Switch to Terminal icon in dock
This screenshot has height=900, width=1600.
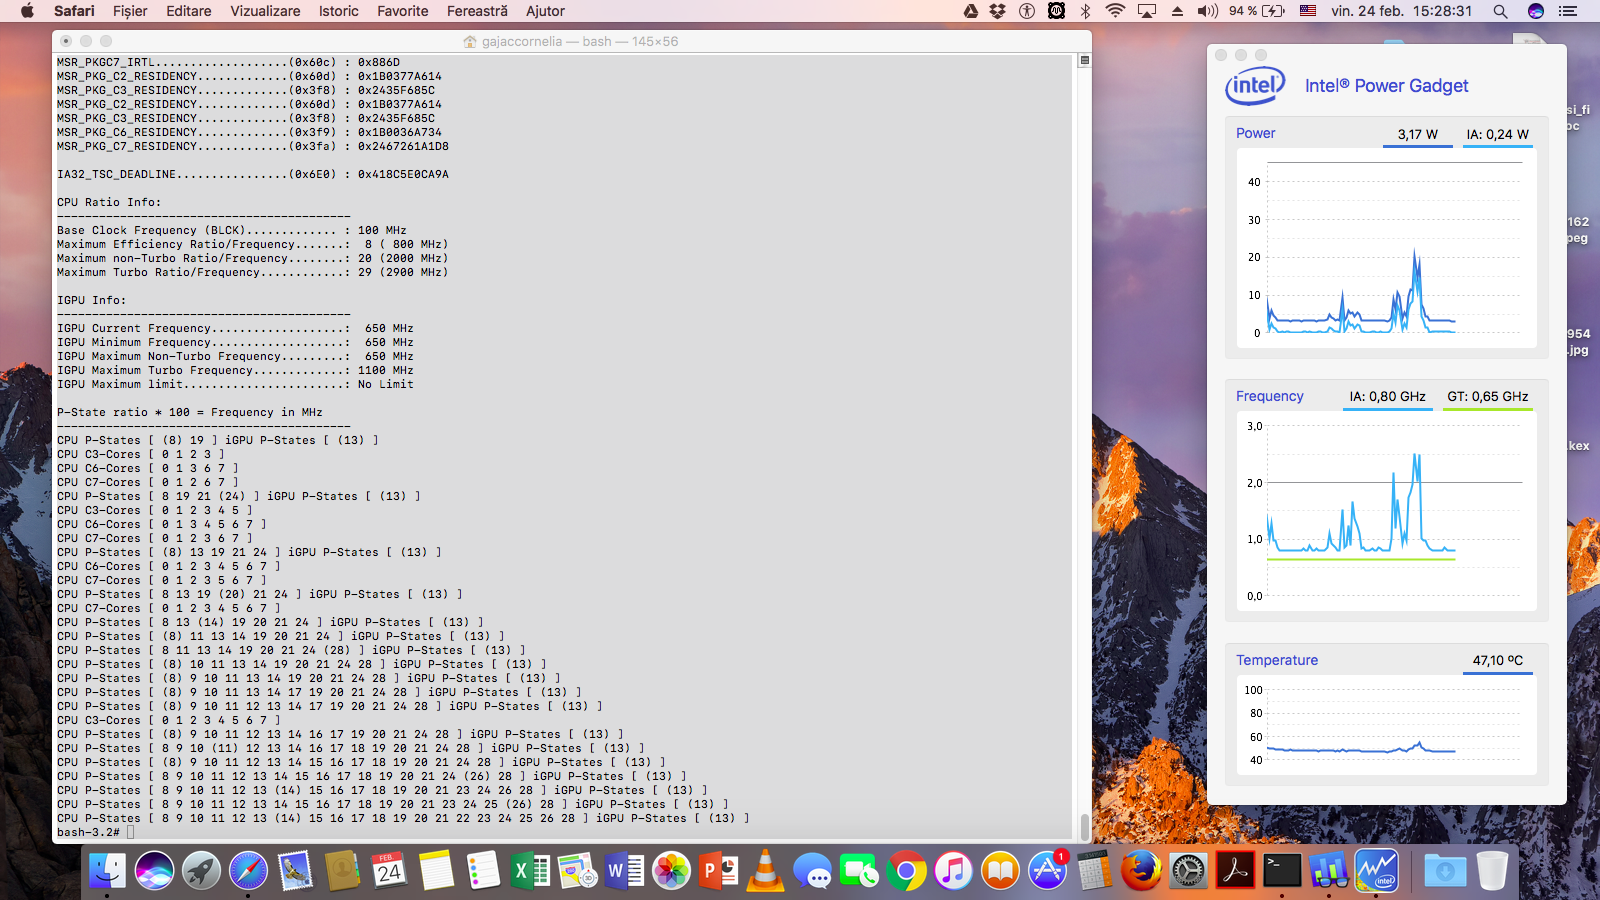coord(1282,871)
